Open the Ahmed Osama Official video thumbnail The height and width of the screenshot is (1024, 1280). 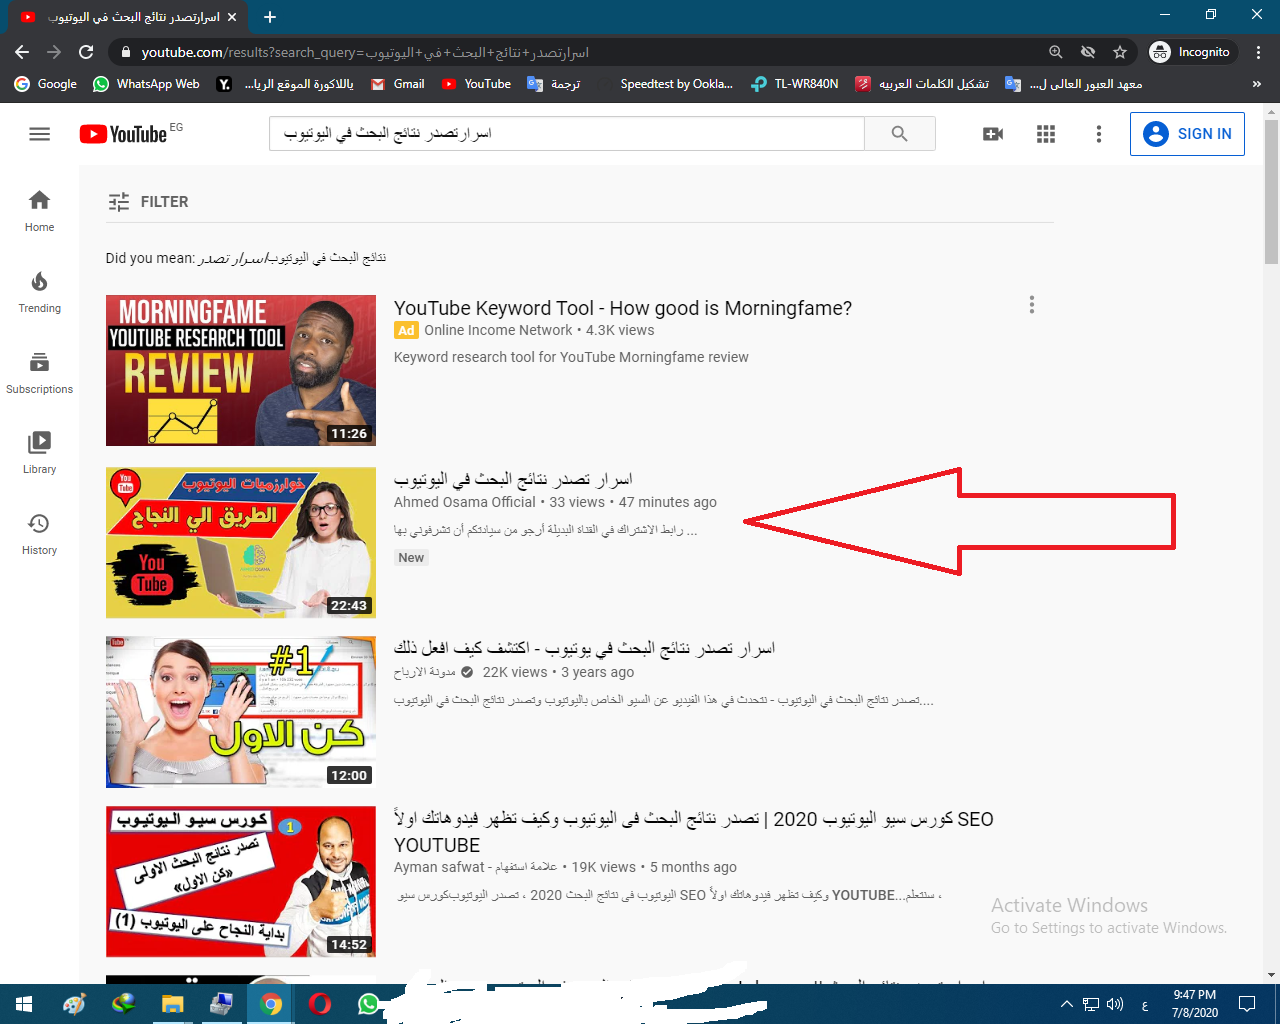[x=241, y=543]
